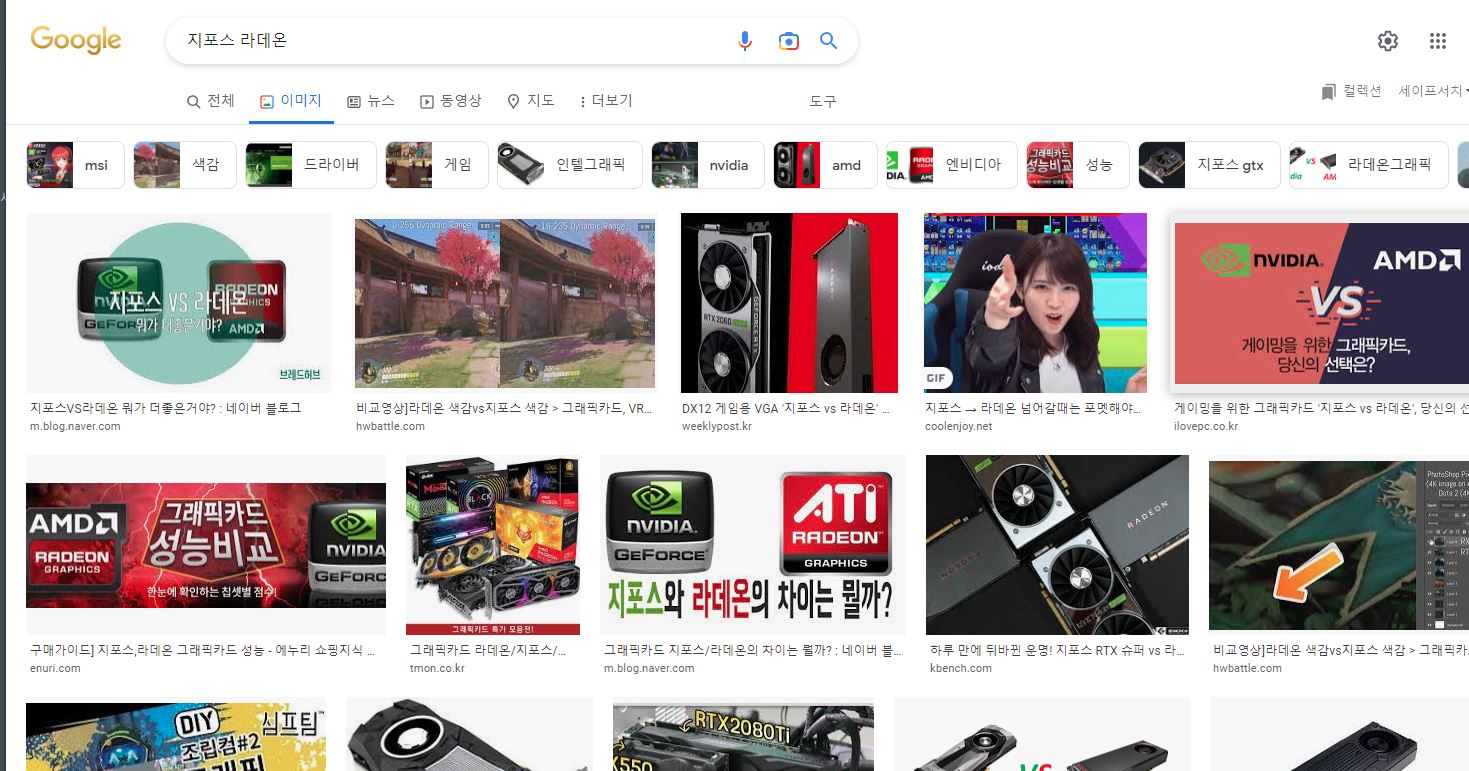The image size is (1469, 771).
Task: Switch to the 전체 tab
Action: tap(211, 101)
